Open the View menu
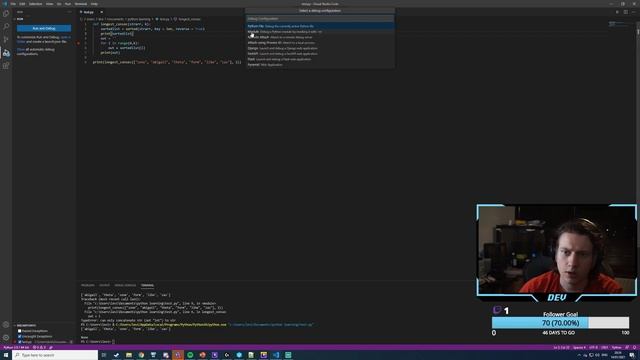The width and height of the screenshot is (640, 360). click(x=49, y=4)
